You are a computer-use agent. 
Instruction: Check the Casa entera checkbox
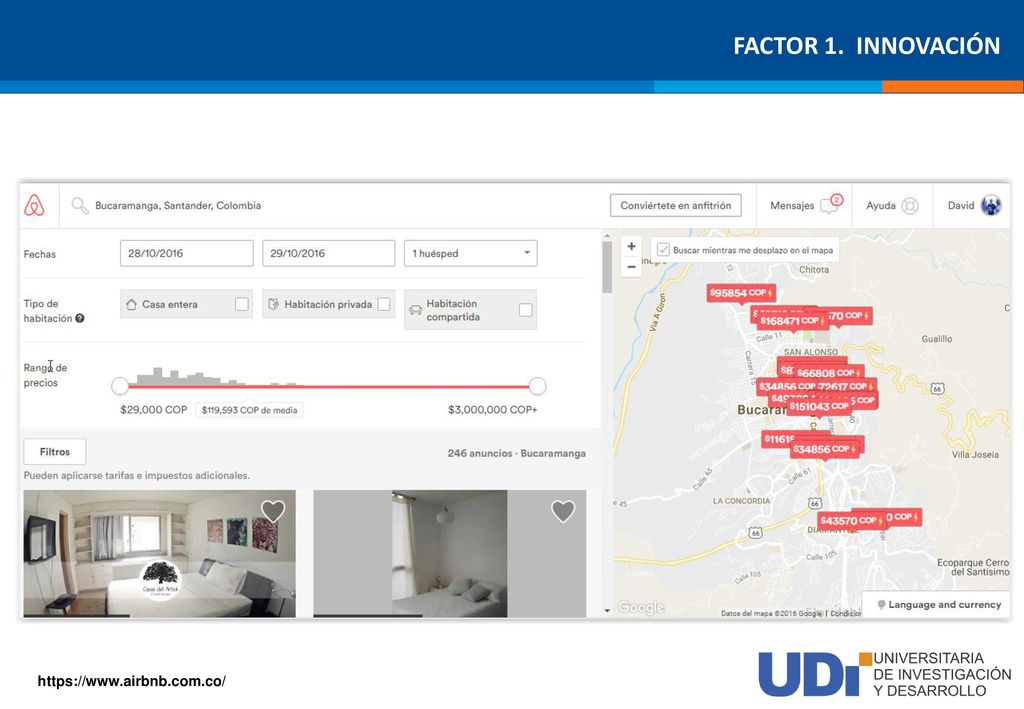(242, 304)
